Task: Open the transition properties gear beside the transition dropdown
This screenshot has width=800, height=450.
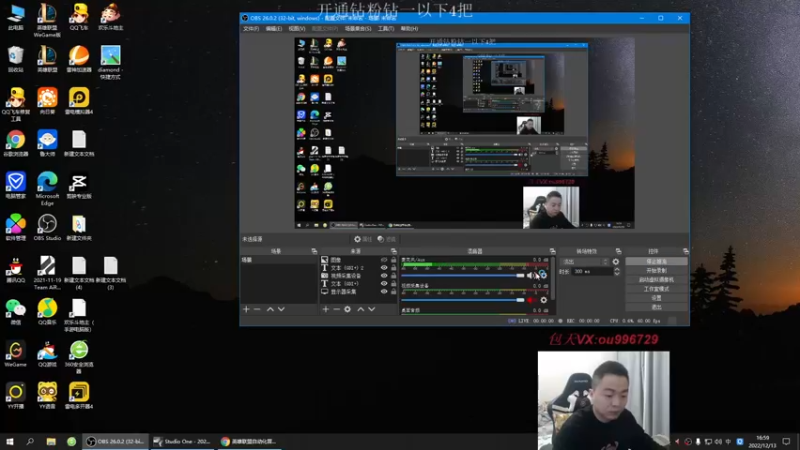Action: pos(616,262)
